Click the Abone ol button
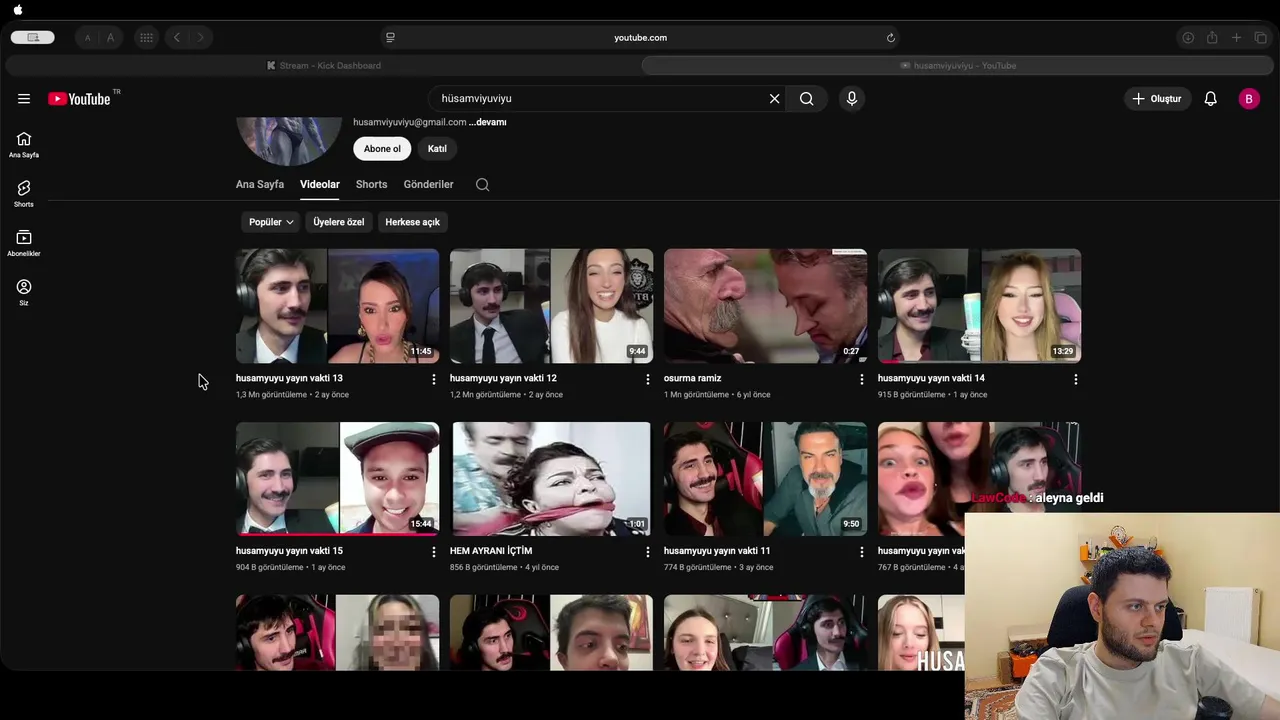This screenshot has width=1280, height=720. pyautogui.click(x=382, y=149)
